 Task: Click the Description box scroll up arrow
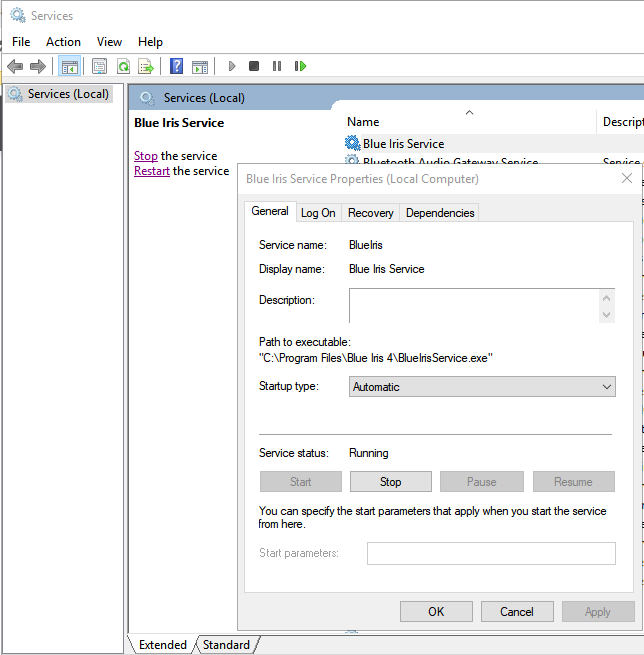606,298
